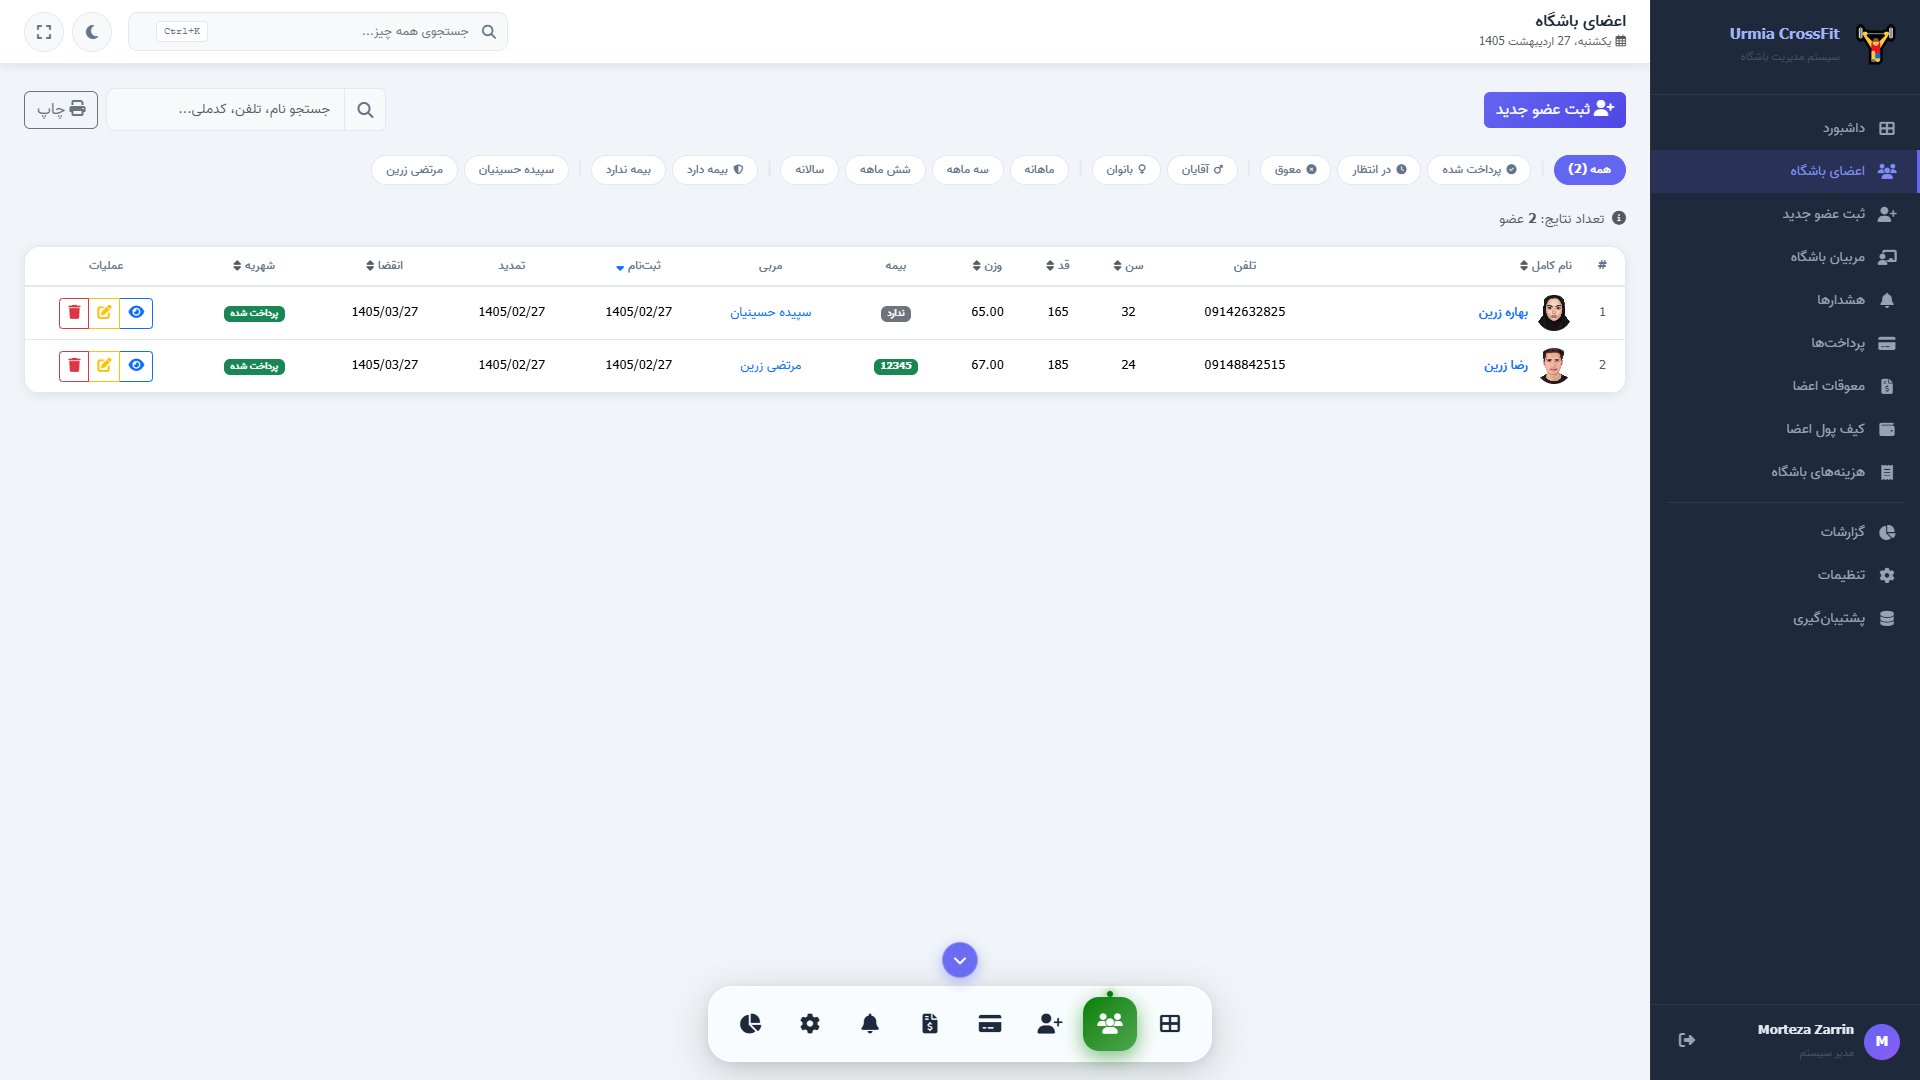Viewport: 1920px width, 1080px height.
Task: Filter by پرداخت شده chip
Action: [1478, 170]
